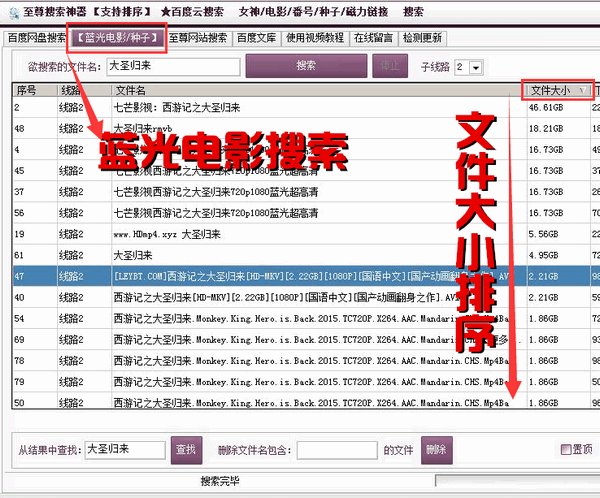Switch to 【蓝光电影/种子】 tab
This screenshot has width=600, height=498.
117,38
